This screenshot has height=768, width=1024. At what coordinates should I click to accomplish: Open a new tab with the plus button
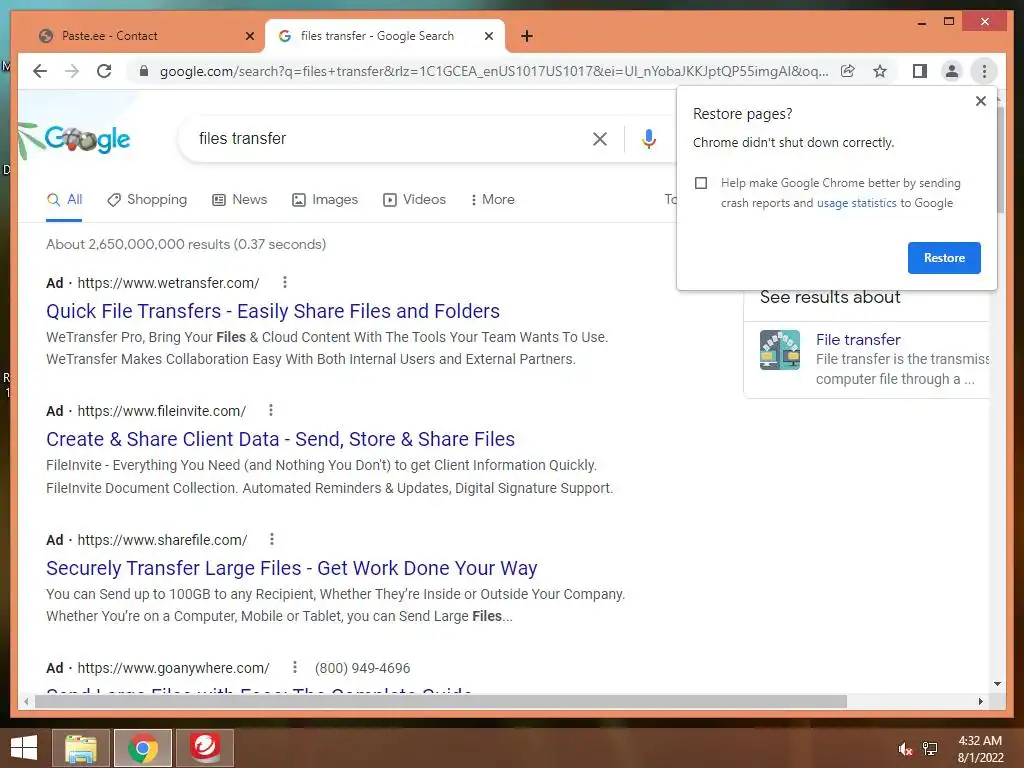[x=527, y=36]
